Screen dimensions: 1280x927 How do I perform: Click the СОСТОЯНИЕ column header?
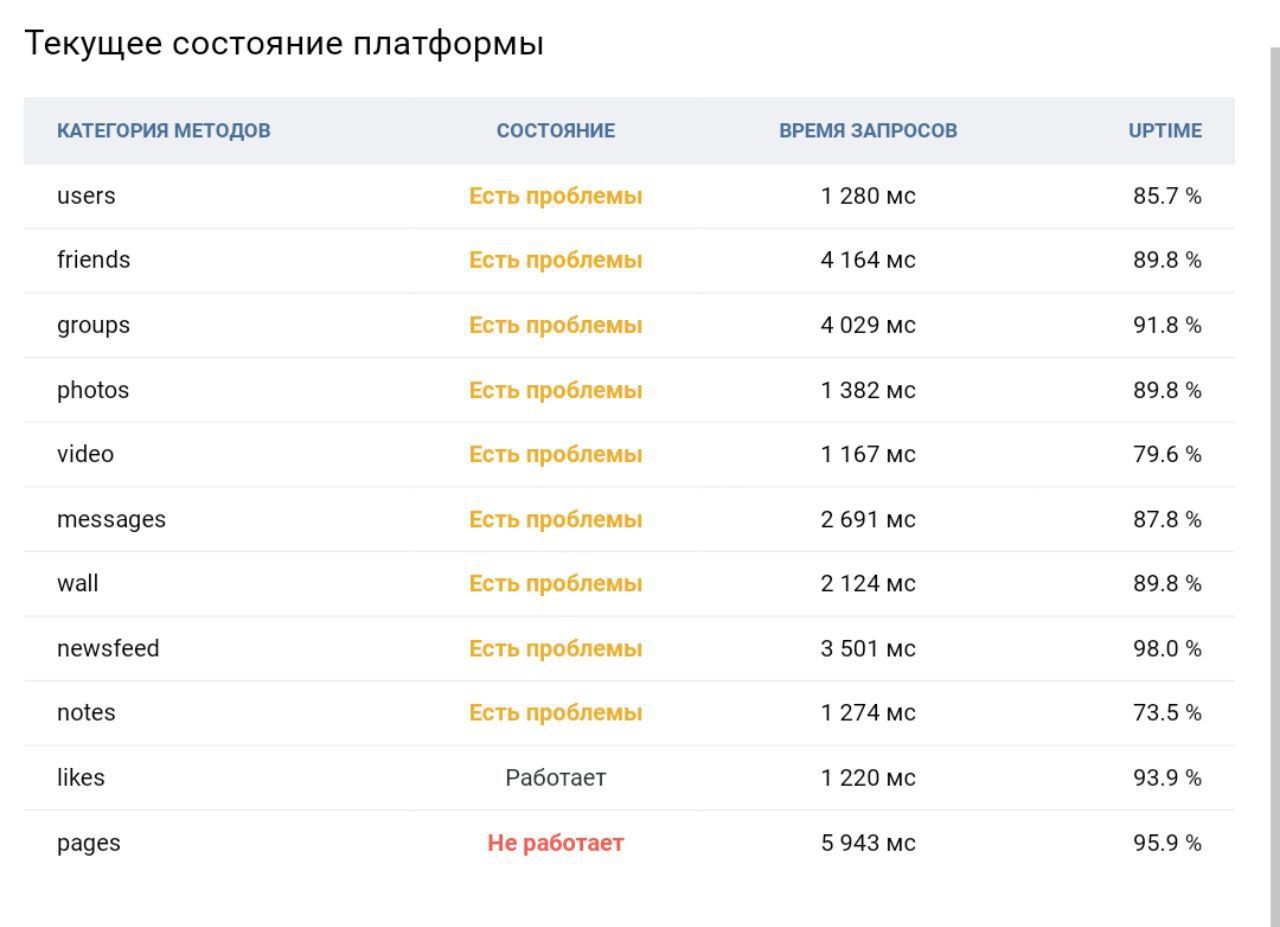(x=556, y=131)
